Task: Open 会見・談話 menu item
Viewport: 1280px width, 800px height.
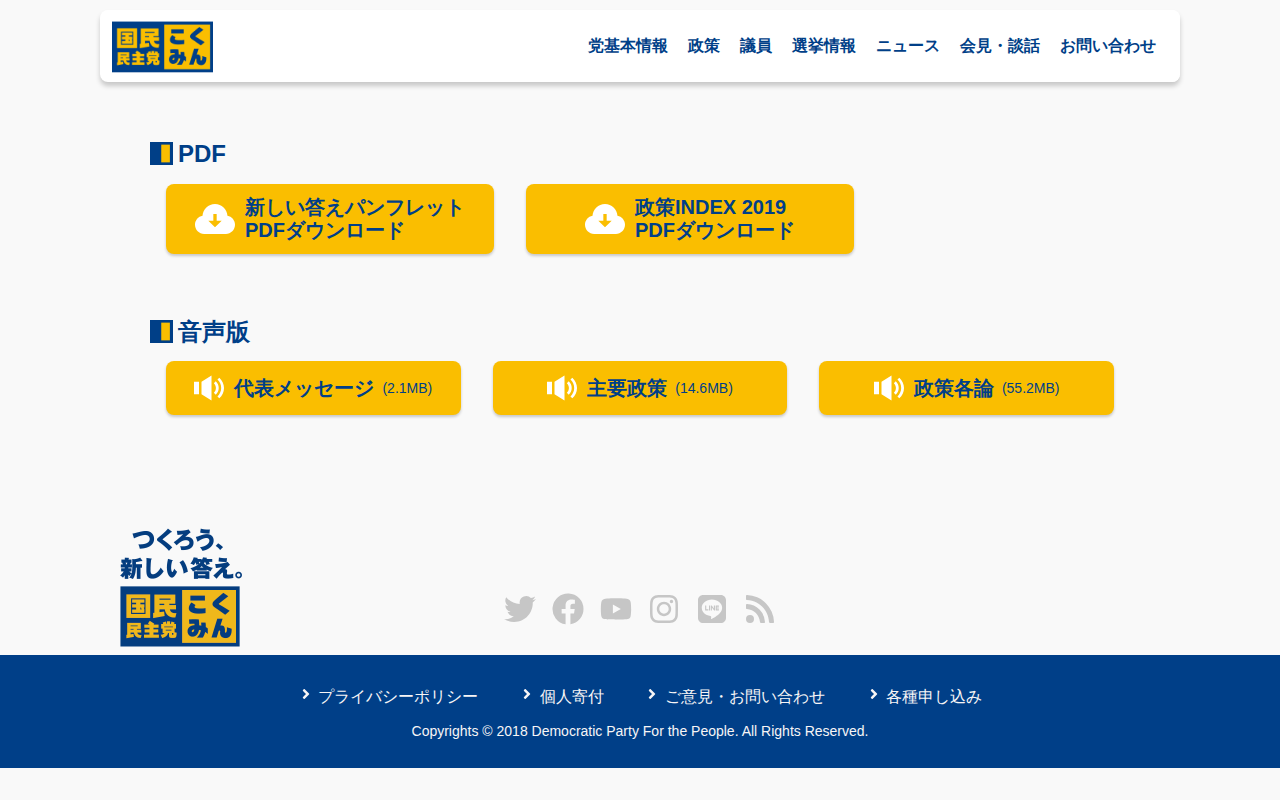Action: coord(1000,46)
